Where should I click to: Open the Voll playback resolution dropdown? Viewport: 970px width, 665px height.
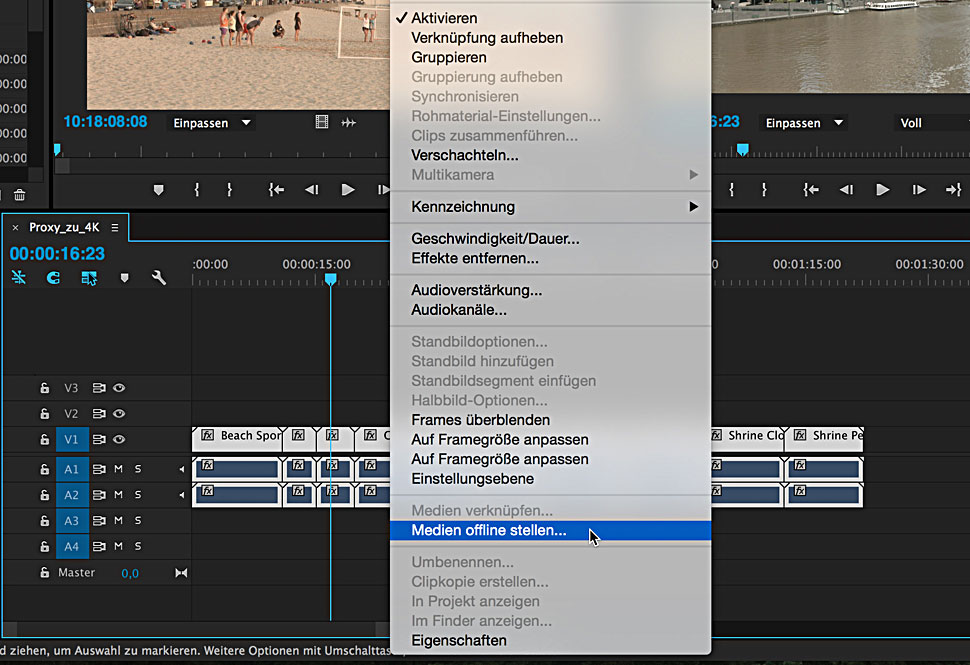pos(925,123)
